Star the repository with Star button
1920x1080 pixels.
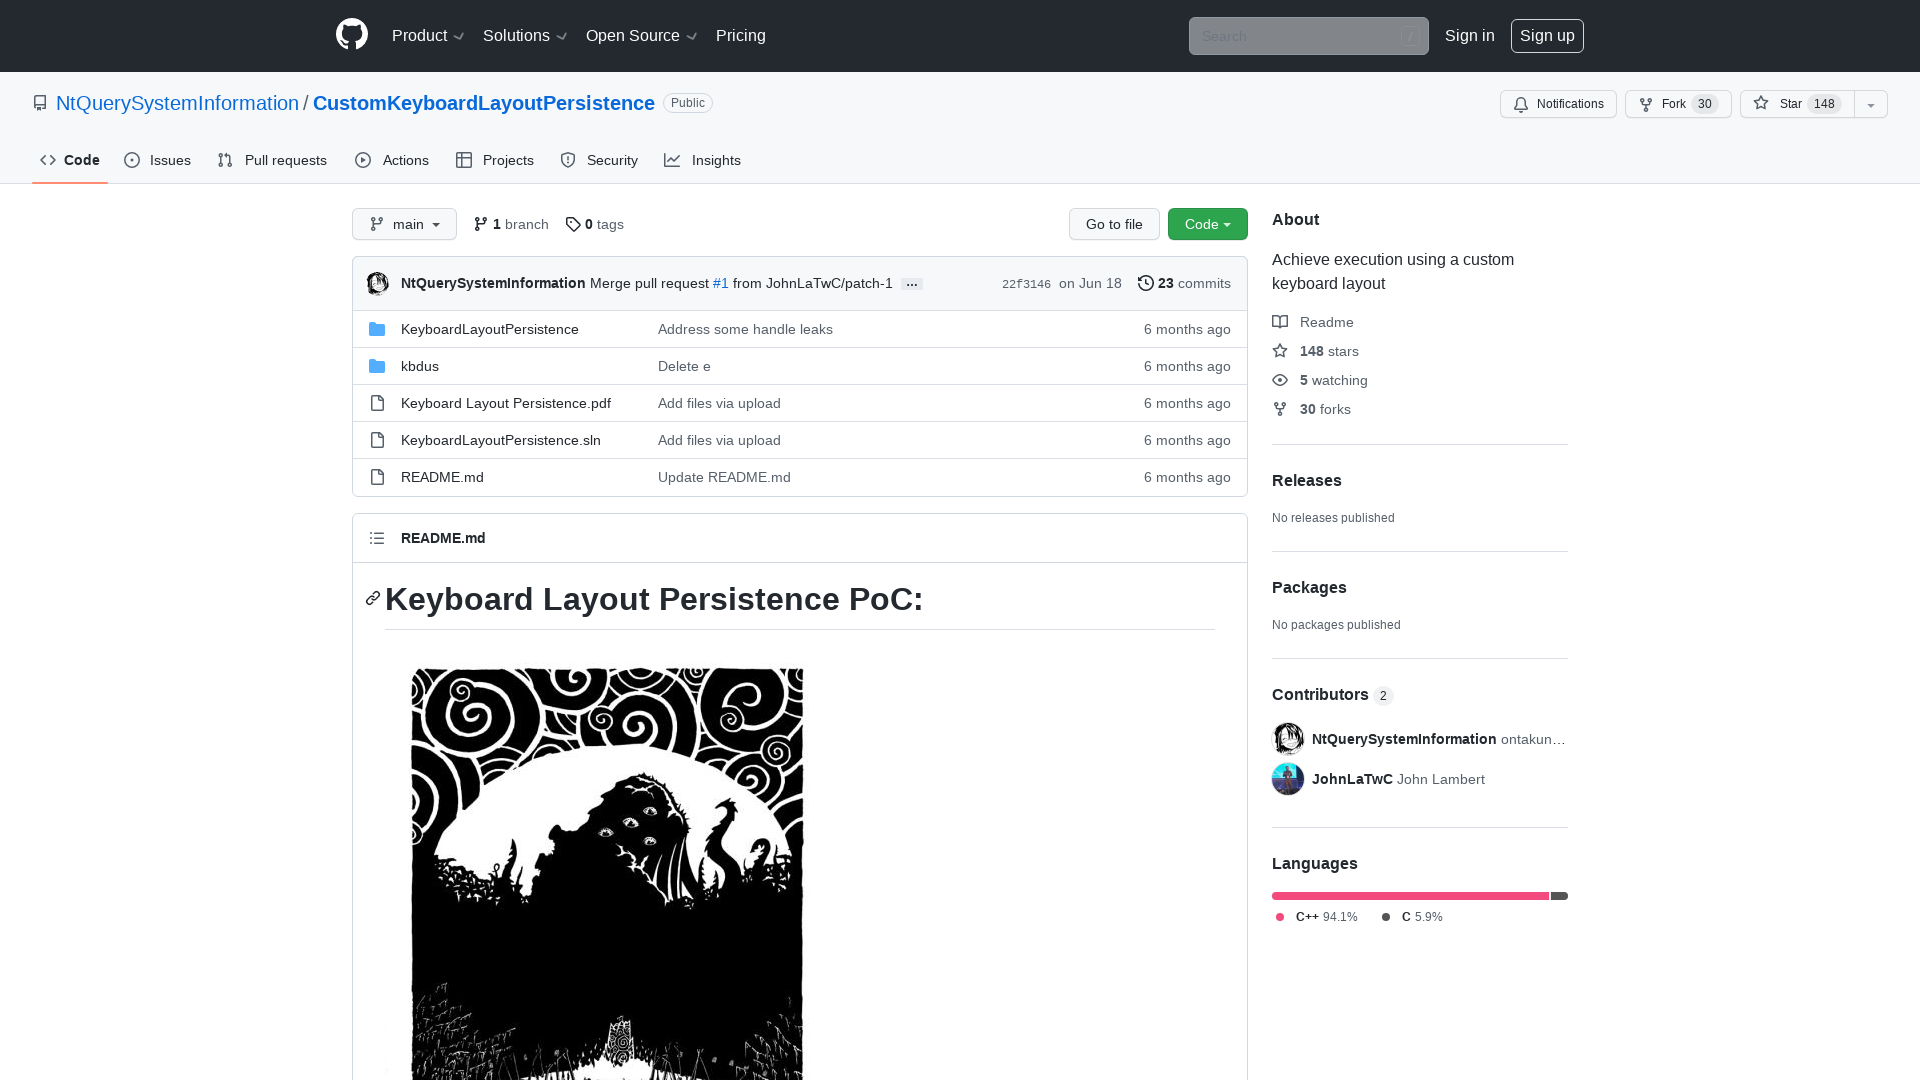[x=1797, y=104]
